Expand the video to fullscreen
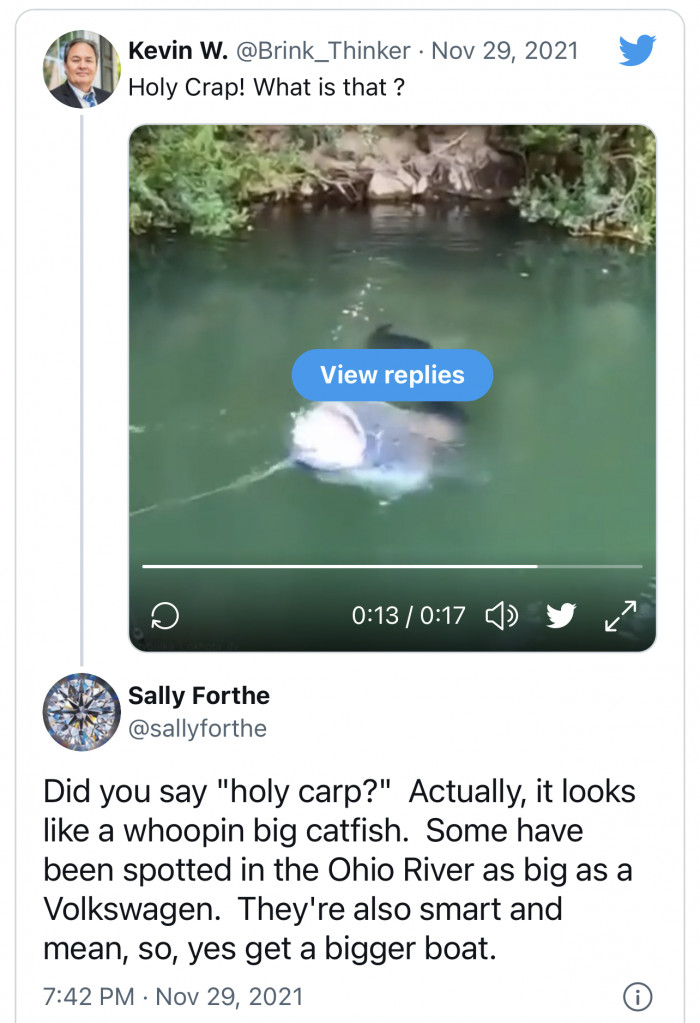 point(620,616)
